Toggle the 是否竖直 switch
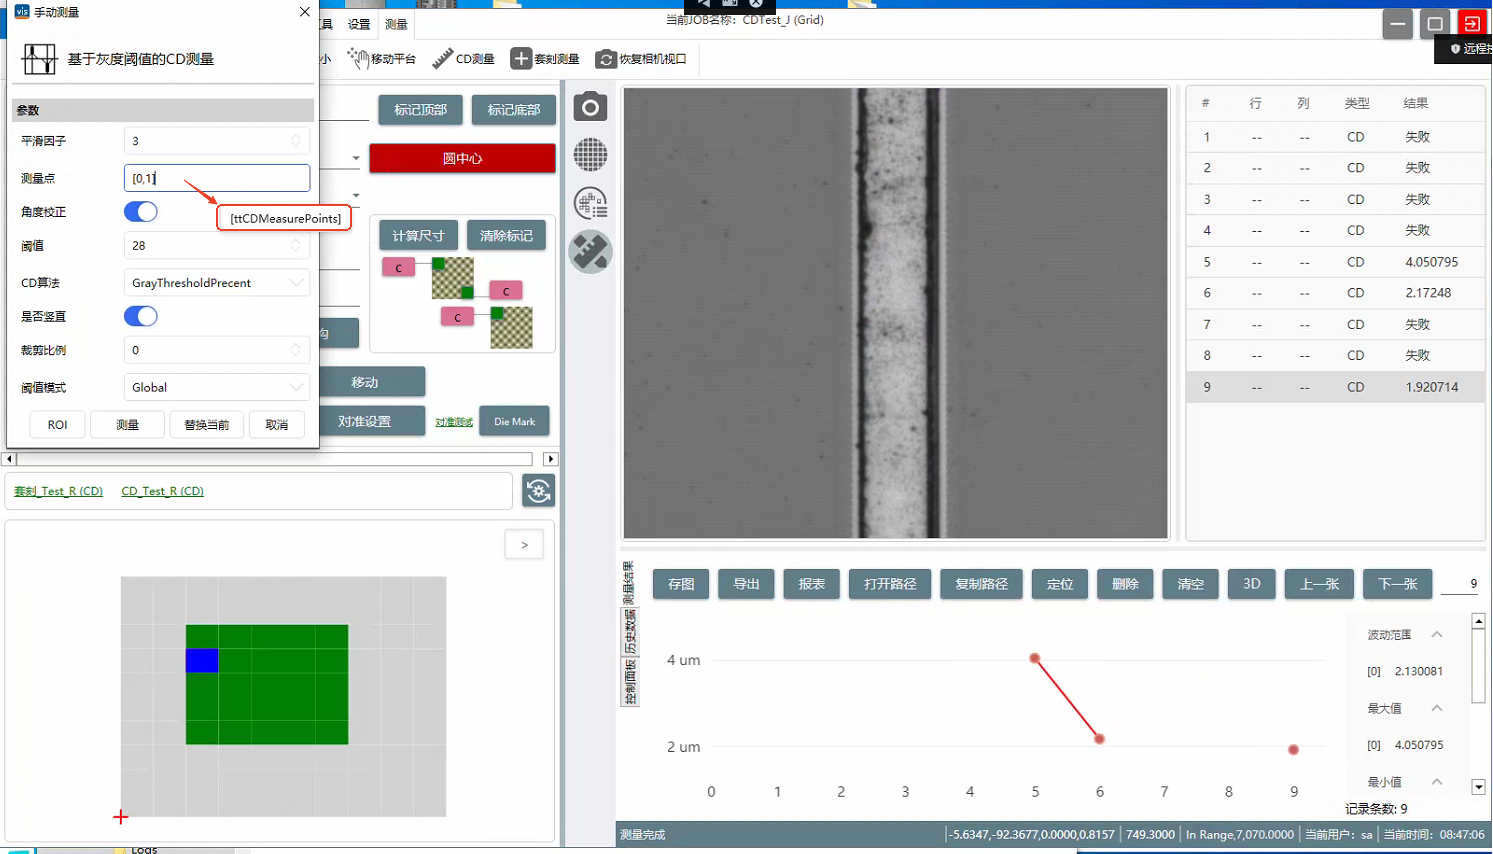 tap(140, 316)
